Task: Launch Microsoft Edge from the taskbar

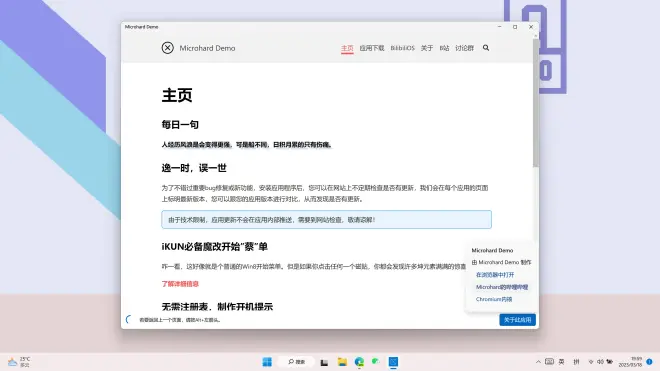Action: tap(359, 362)
